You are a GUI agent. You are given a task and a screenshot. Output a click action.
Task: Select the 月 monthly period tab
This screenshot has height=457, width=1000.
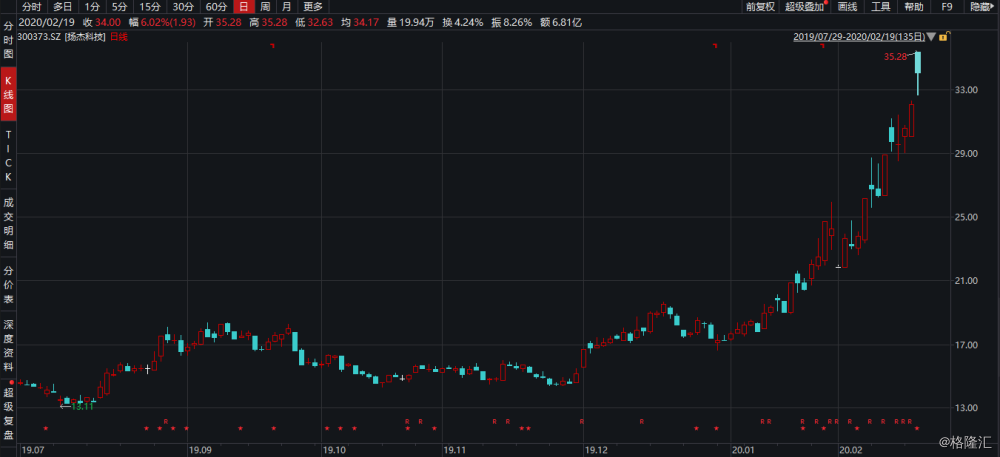click(287, 7)
